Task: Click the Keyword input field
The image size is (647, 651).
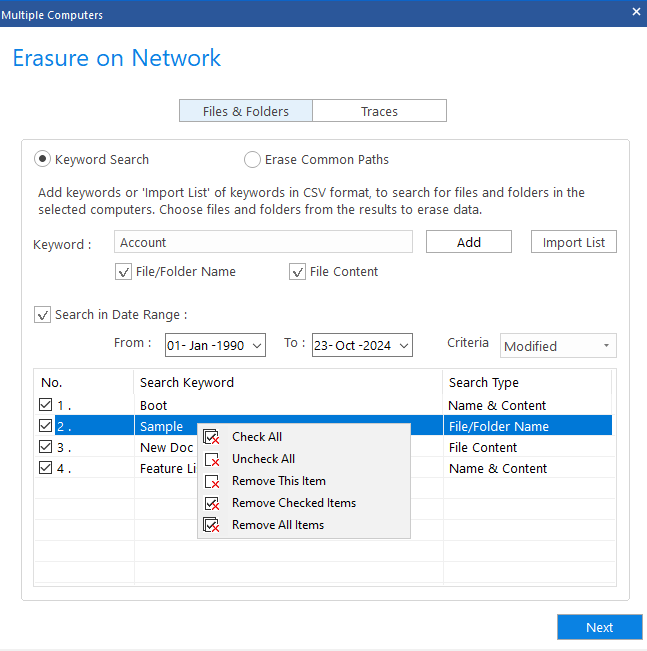Action: tap(263, 242)
